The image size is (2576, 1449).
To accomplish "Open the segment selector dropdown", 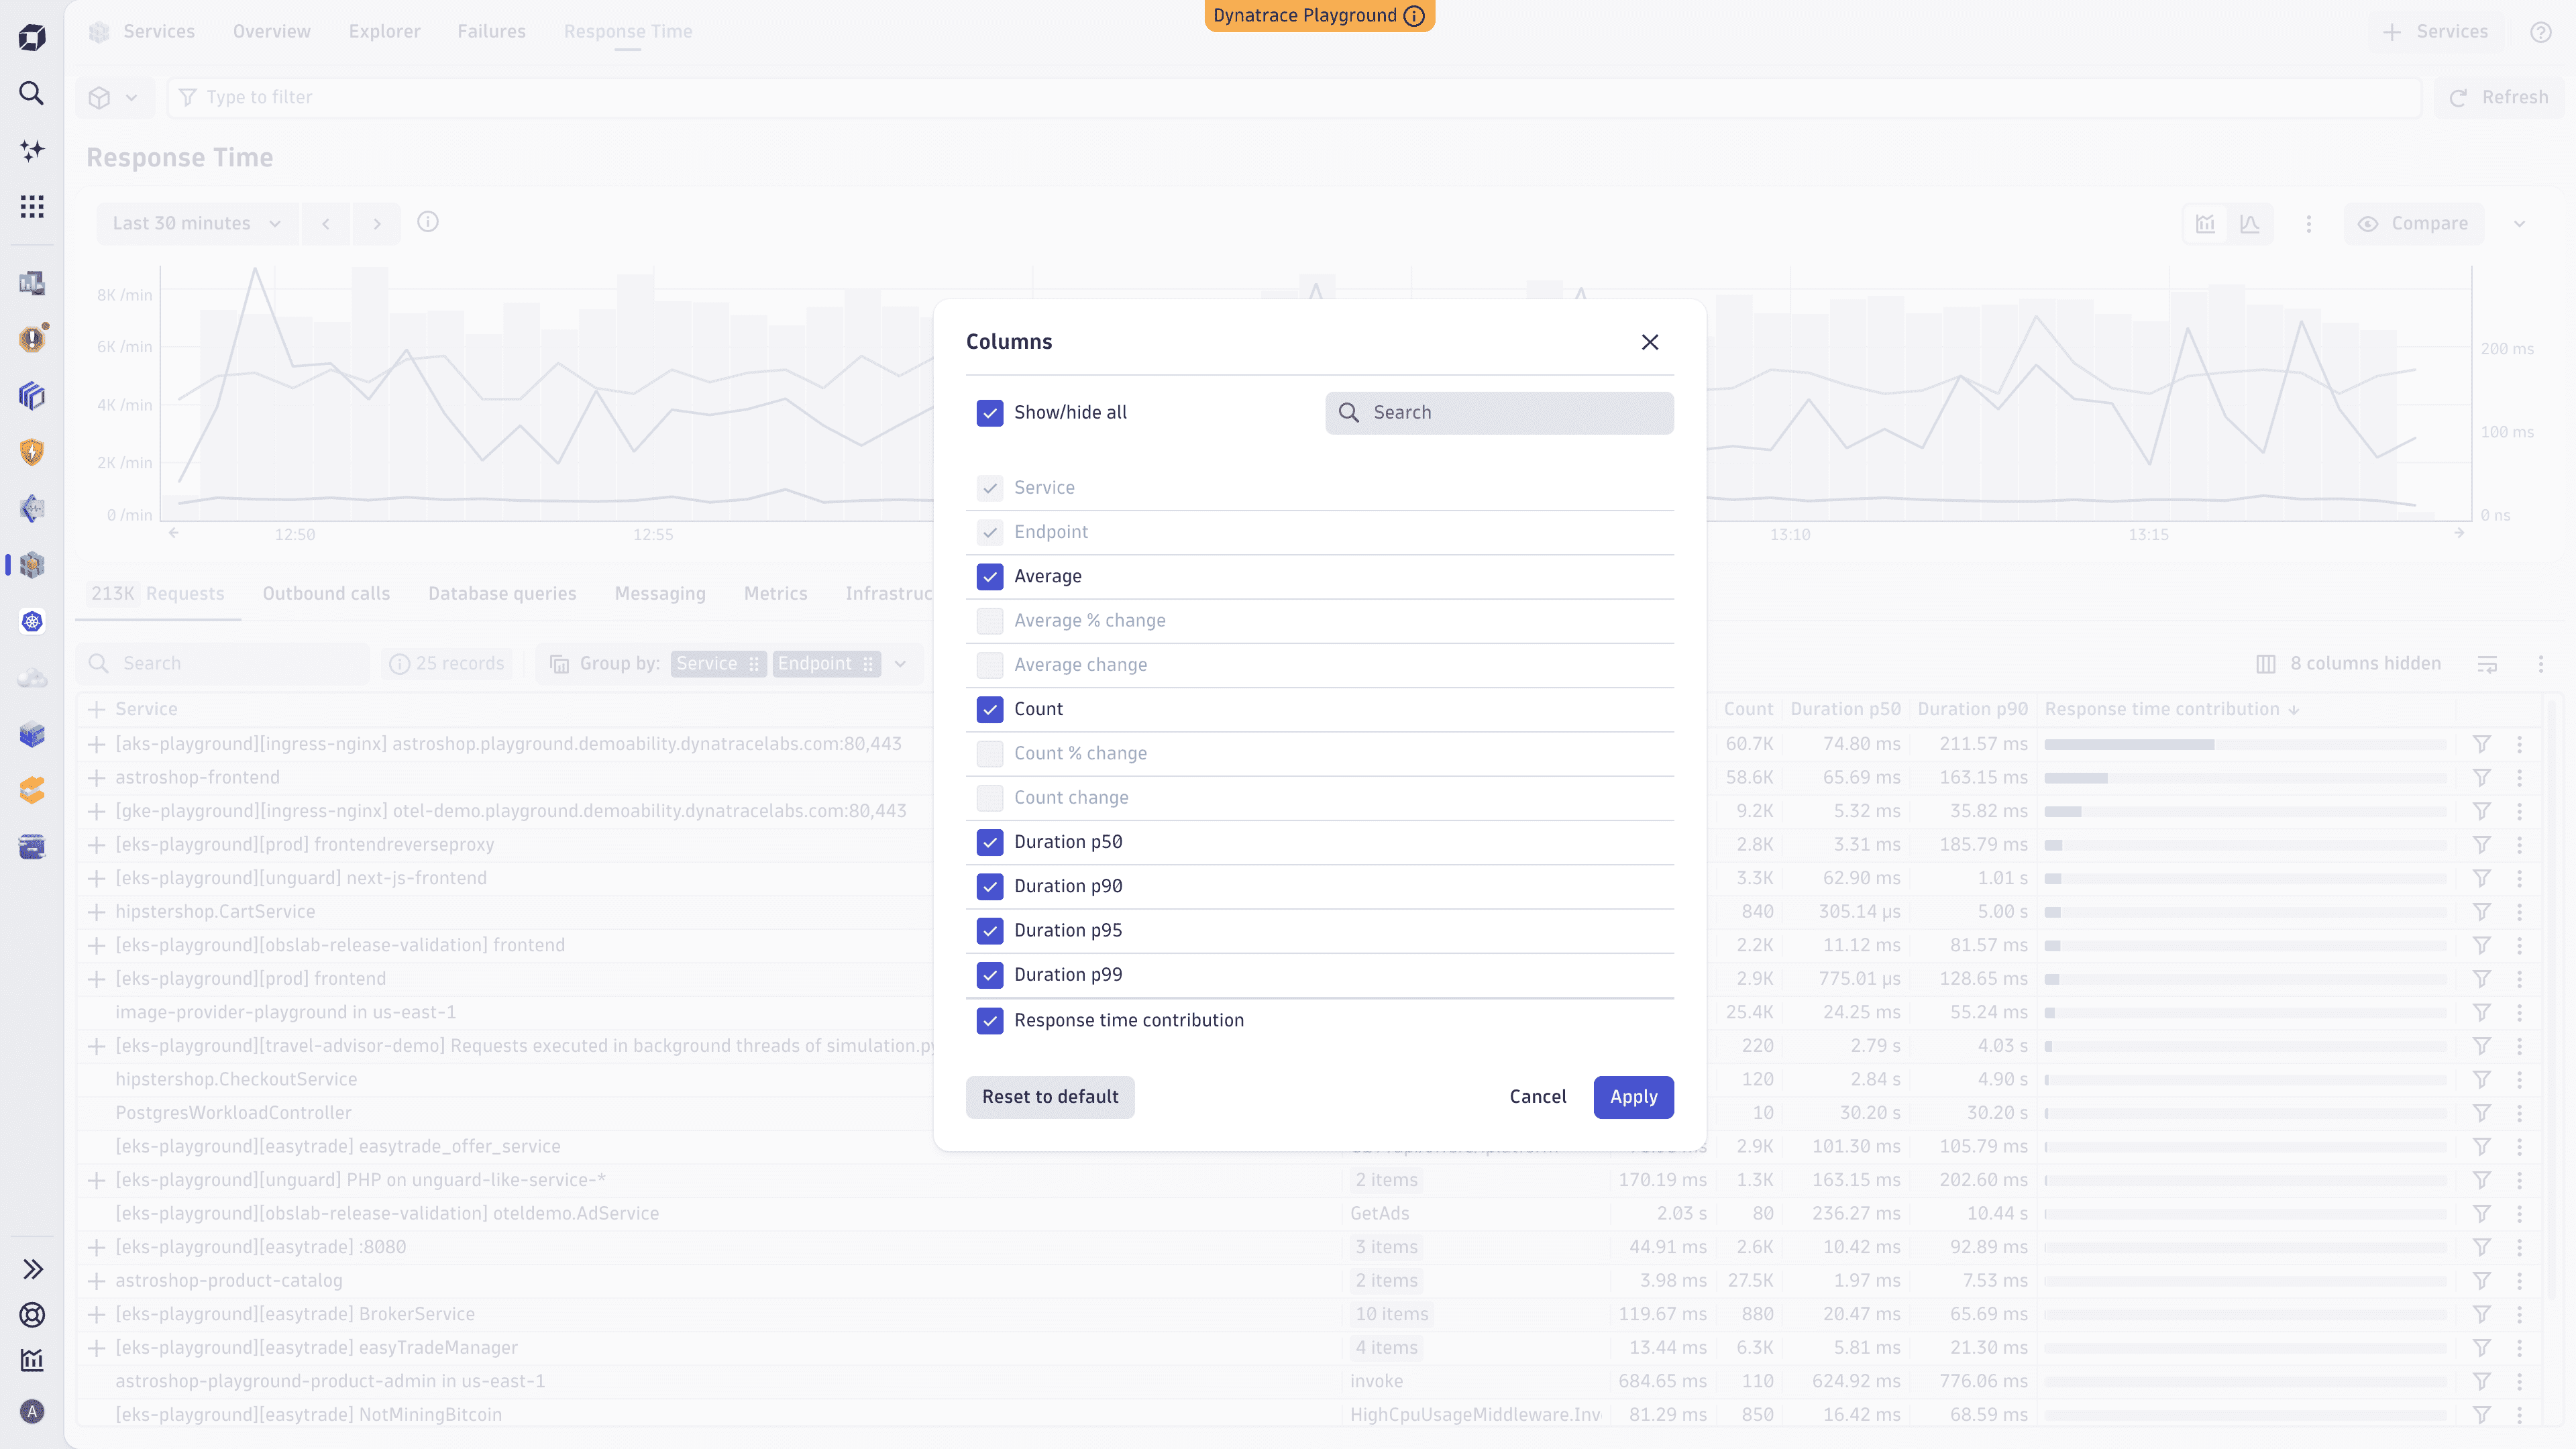I will (114, 98).
